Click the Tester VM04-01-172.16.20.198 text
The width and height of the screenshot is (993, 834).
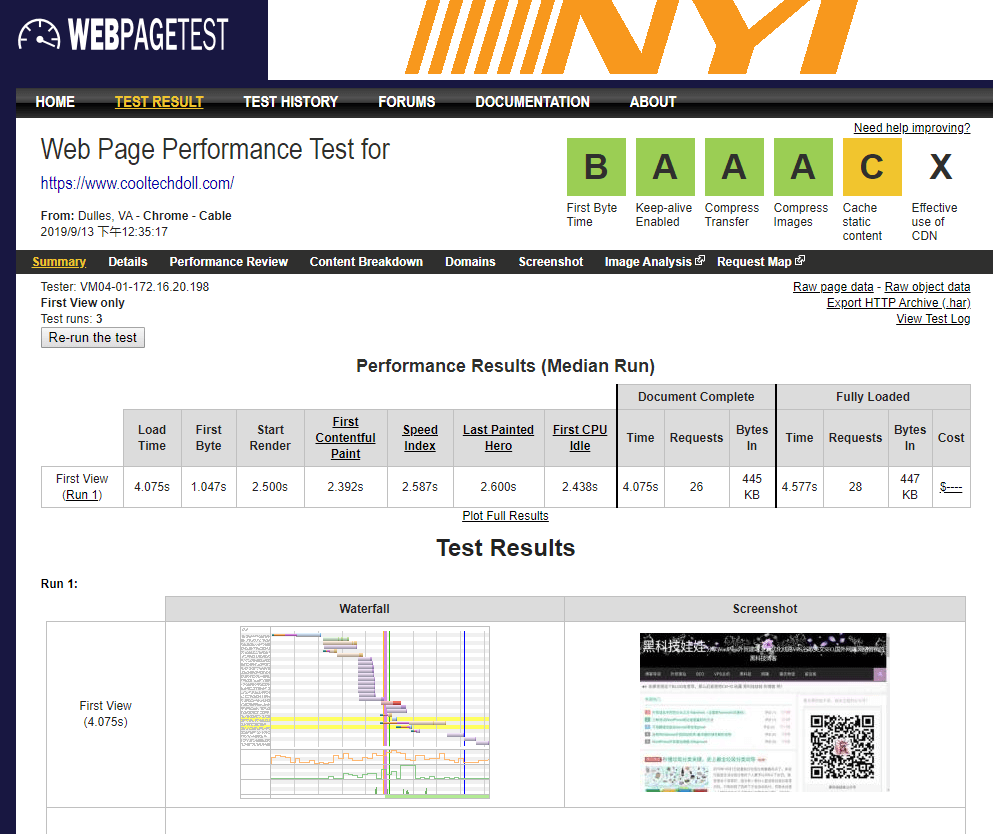[125, 287]
